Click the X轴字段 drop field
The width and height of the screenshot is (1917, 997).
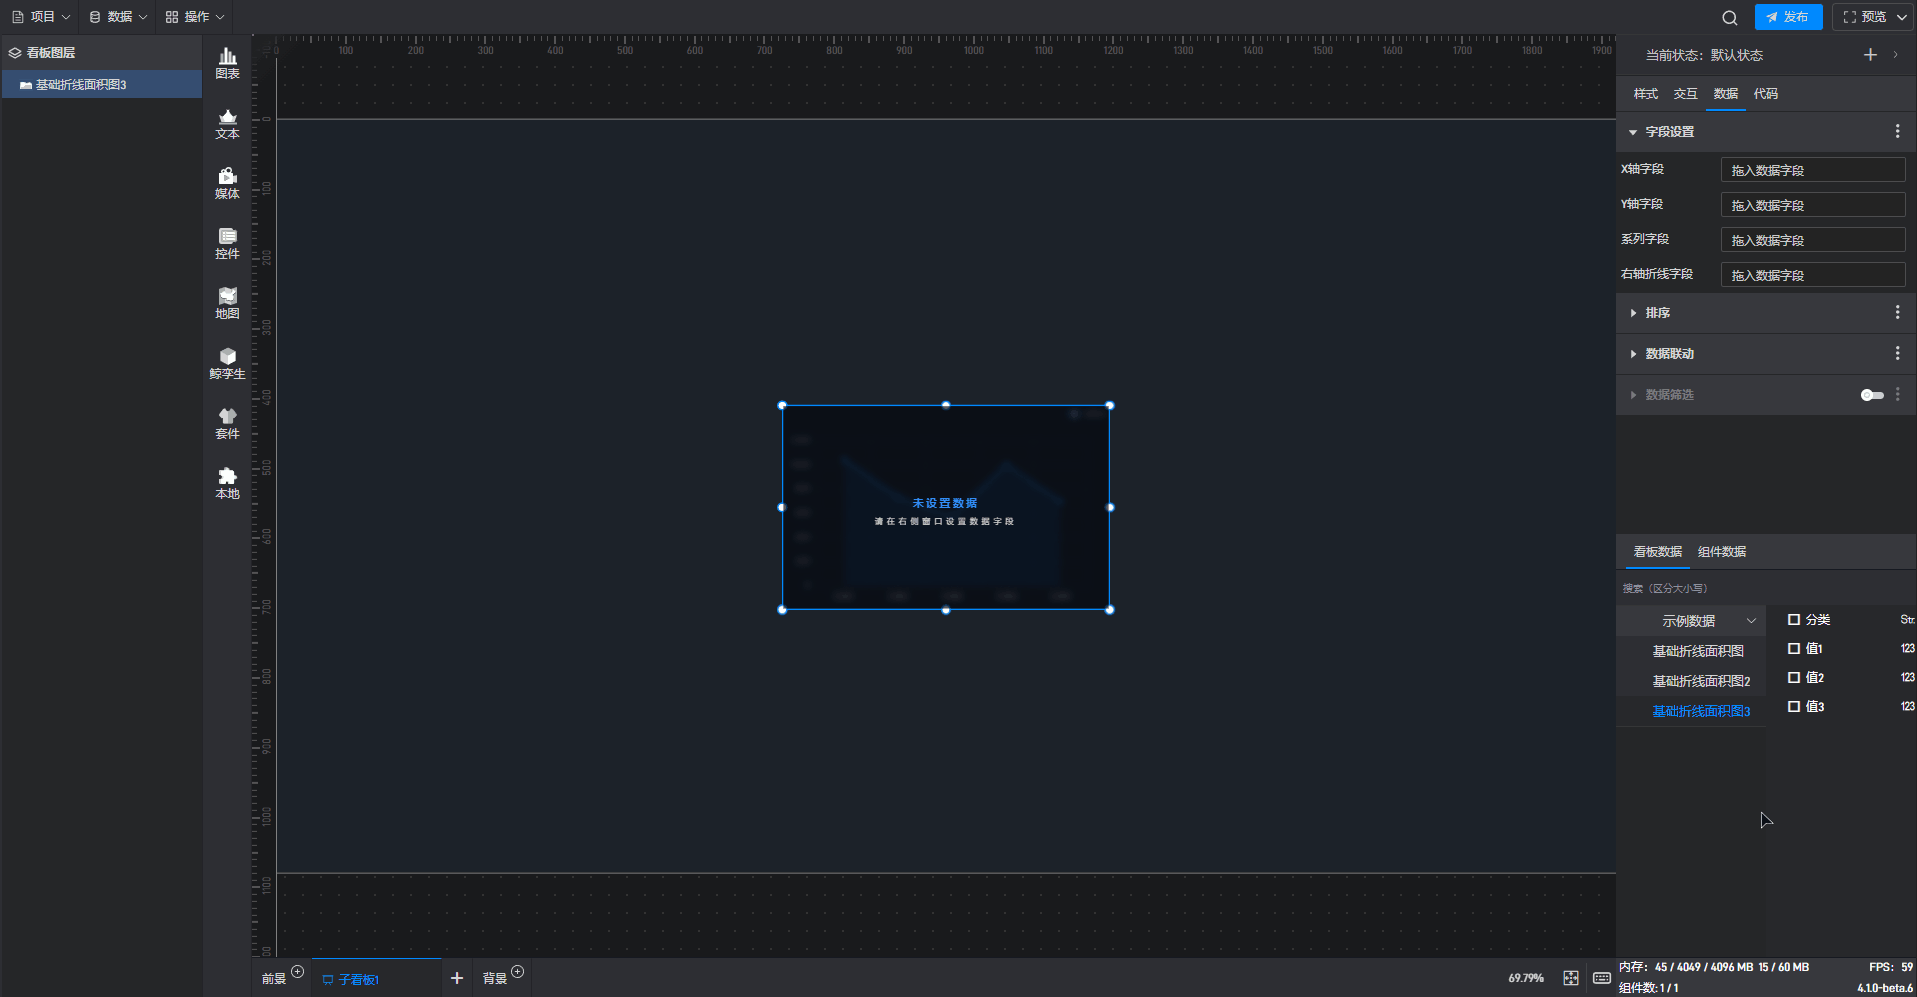[1812, 170]
